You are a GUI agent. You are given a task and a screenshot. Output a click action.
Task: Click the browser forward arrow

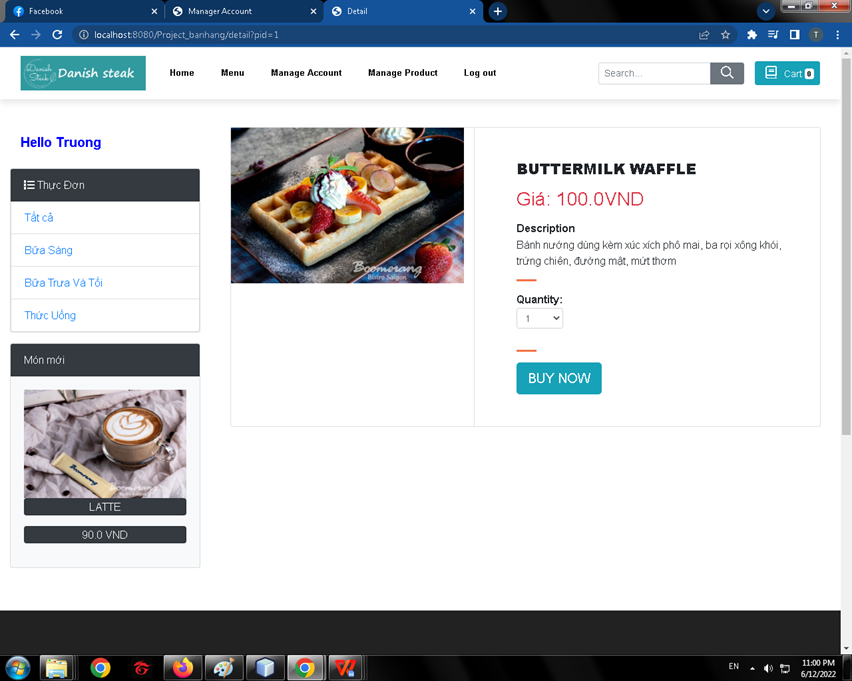36,35
